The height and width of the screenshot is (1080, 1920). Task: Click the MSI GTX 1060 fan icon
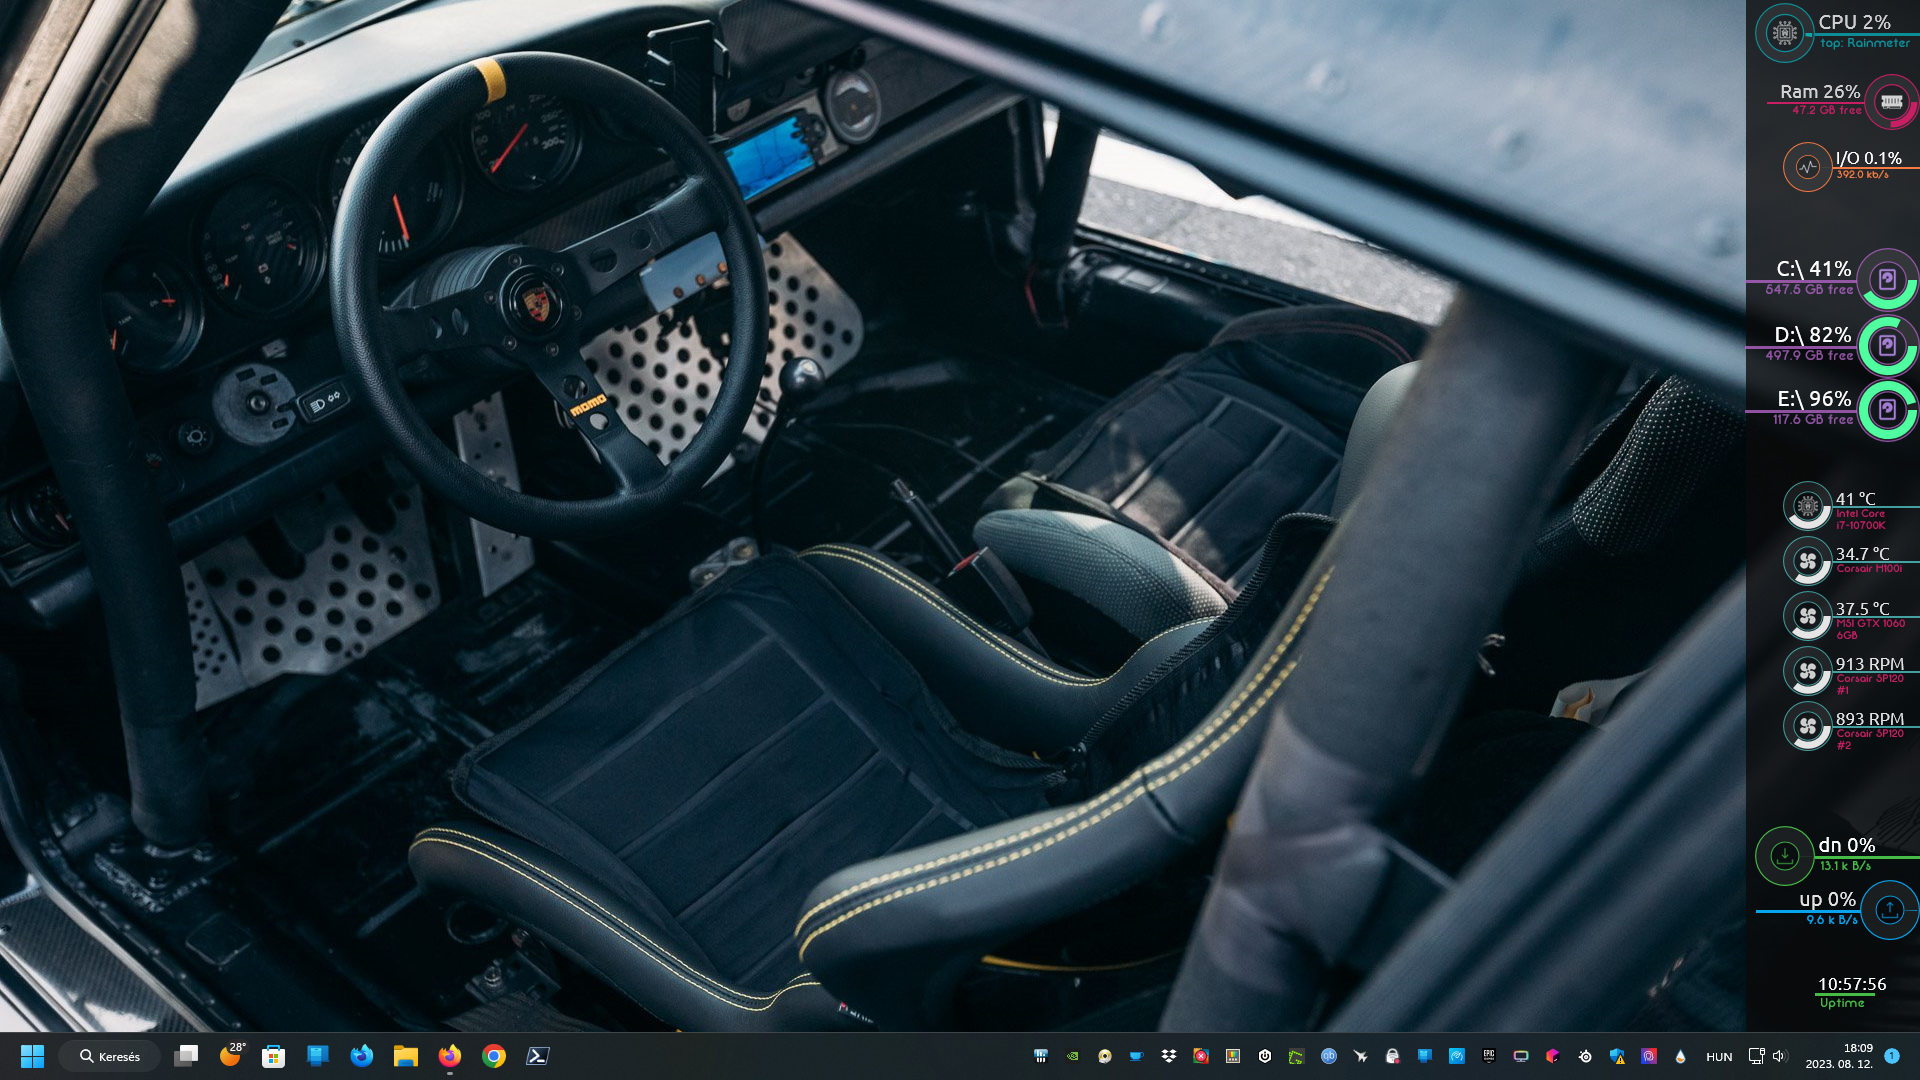tap(1807, 616)
